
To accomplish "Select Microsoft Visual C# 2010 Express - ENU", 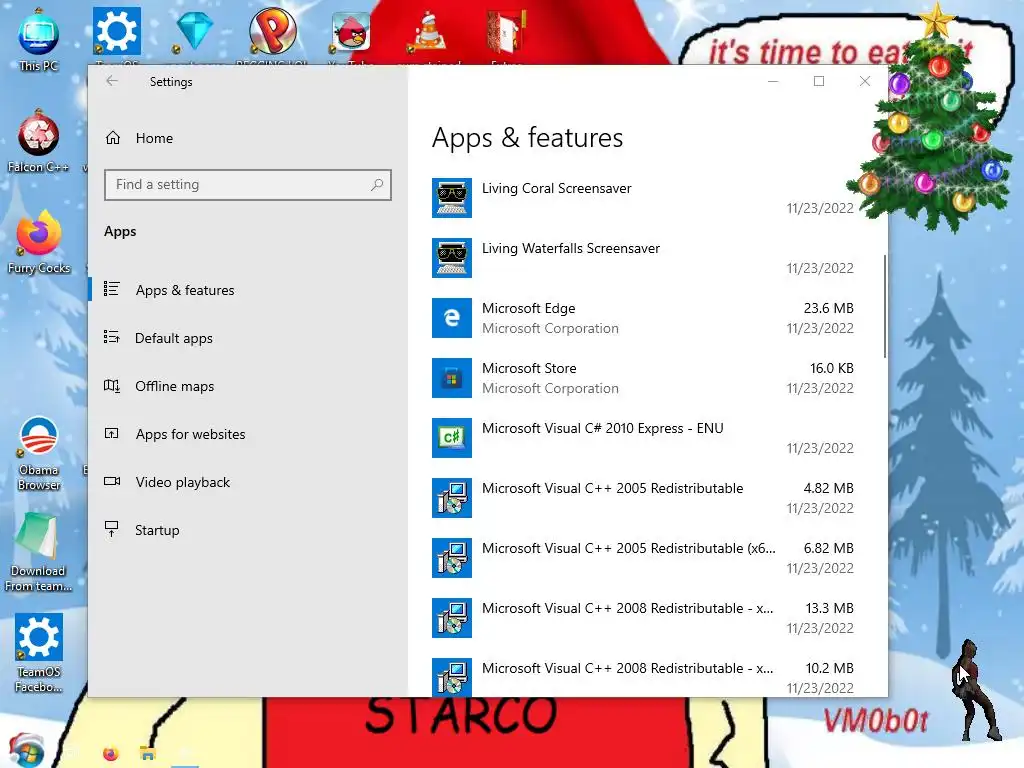I will (603, 428).
